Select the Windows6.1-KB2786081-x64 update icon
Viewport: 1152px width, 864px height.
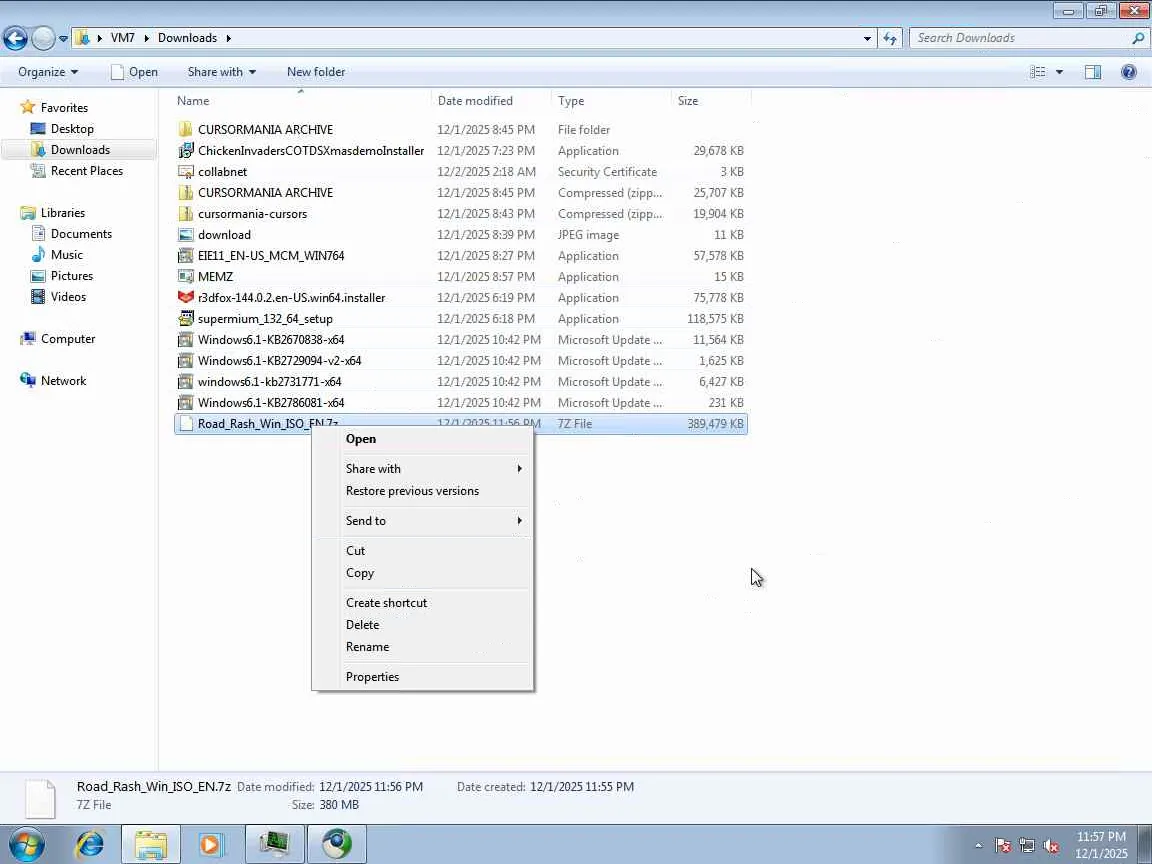point(186,403)
